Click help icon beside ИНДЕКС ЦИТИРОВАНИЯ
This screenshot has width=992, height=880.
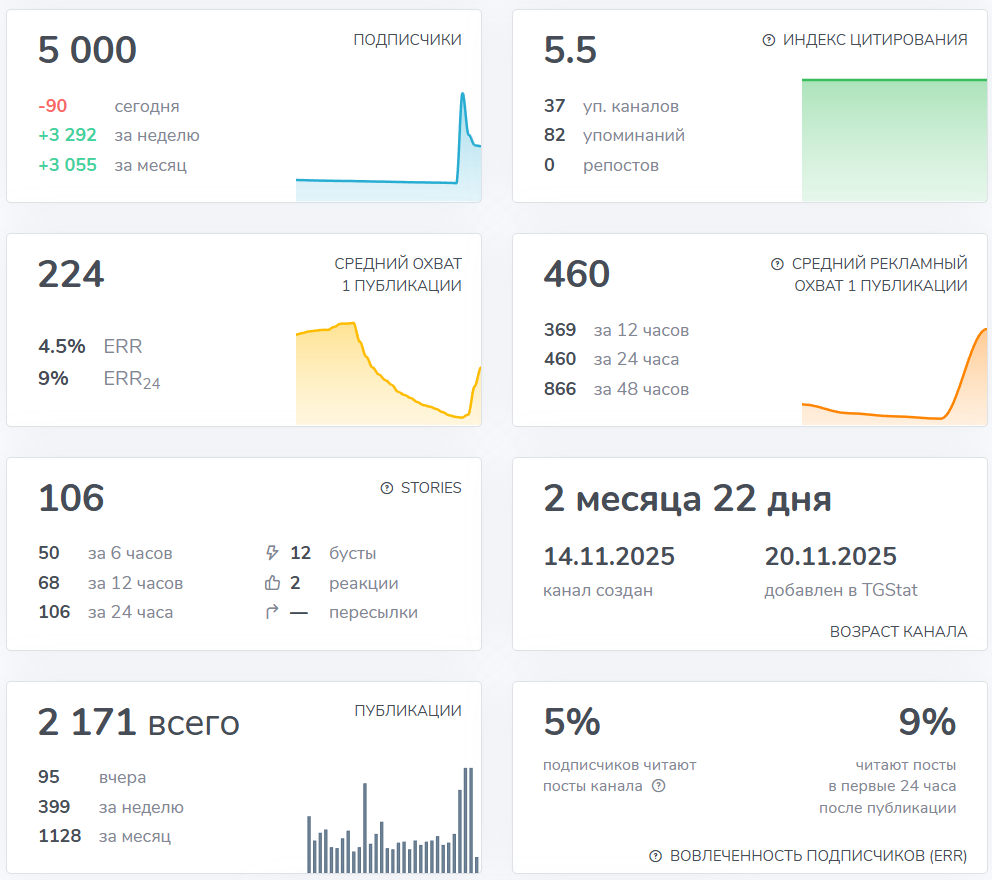point(769,40)
